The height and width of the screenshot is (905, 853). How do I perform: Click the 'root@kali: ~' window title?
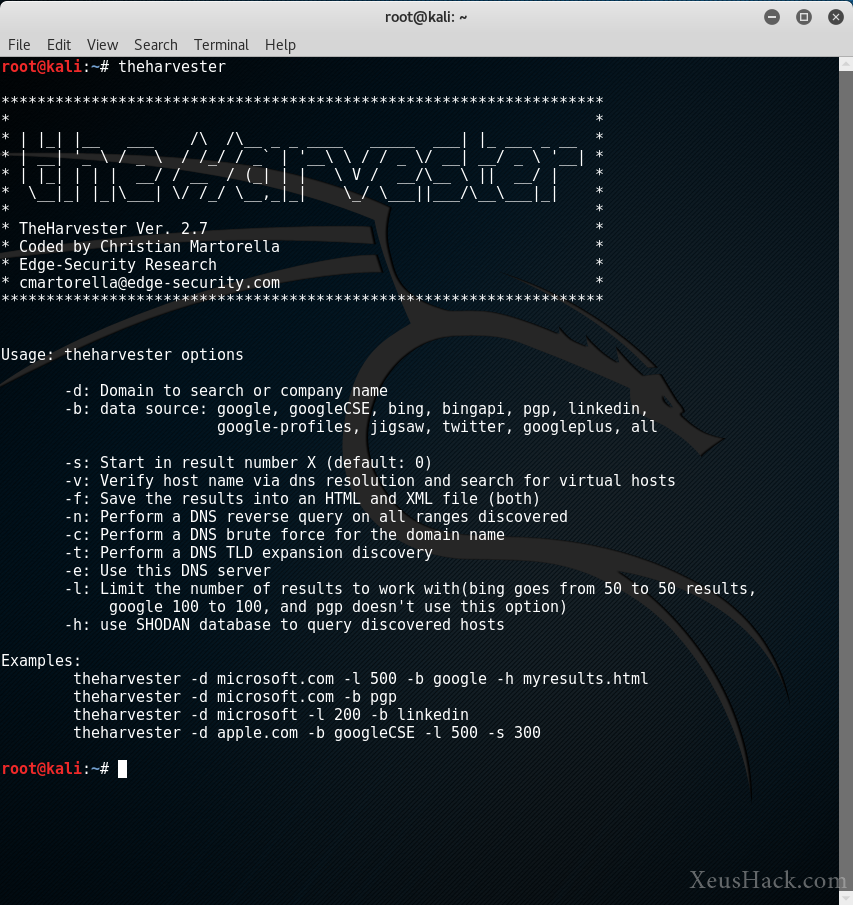tap(426, 17)
